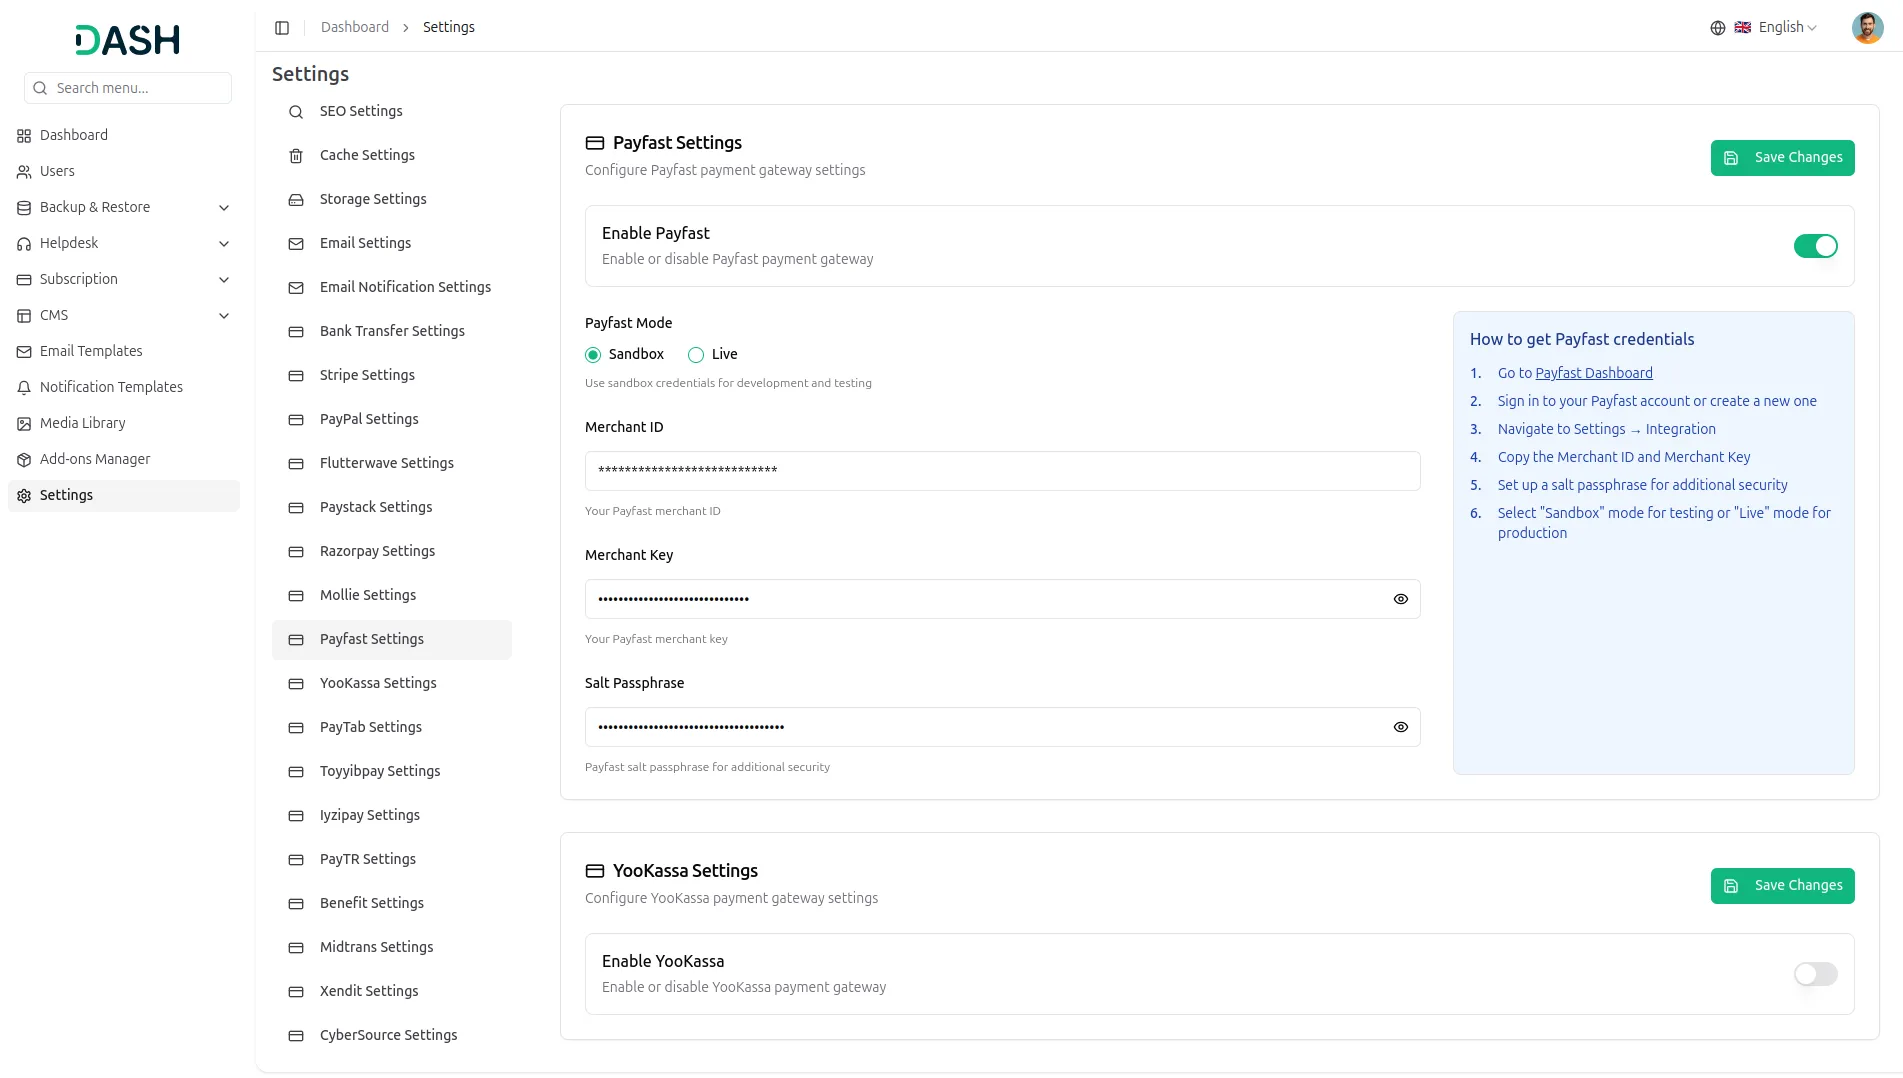The height and width of the screenshot is (1078, 1903).
Task: Click the Add-ons Manager box icon
Action: pos(24,460)
